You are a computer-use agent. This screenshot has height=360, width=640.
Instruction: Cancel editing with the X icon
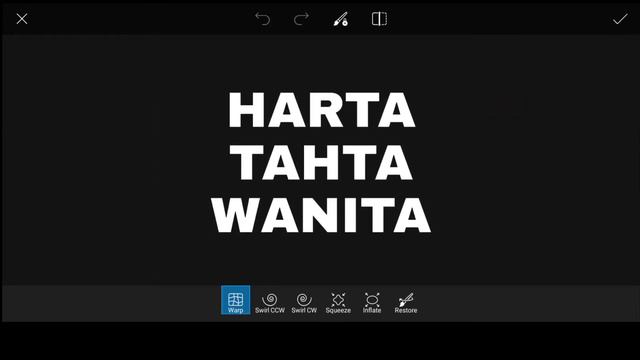coord(22,19)
